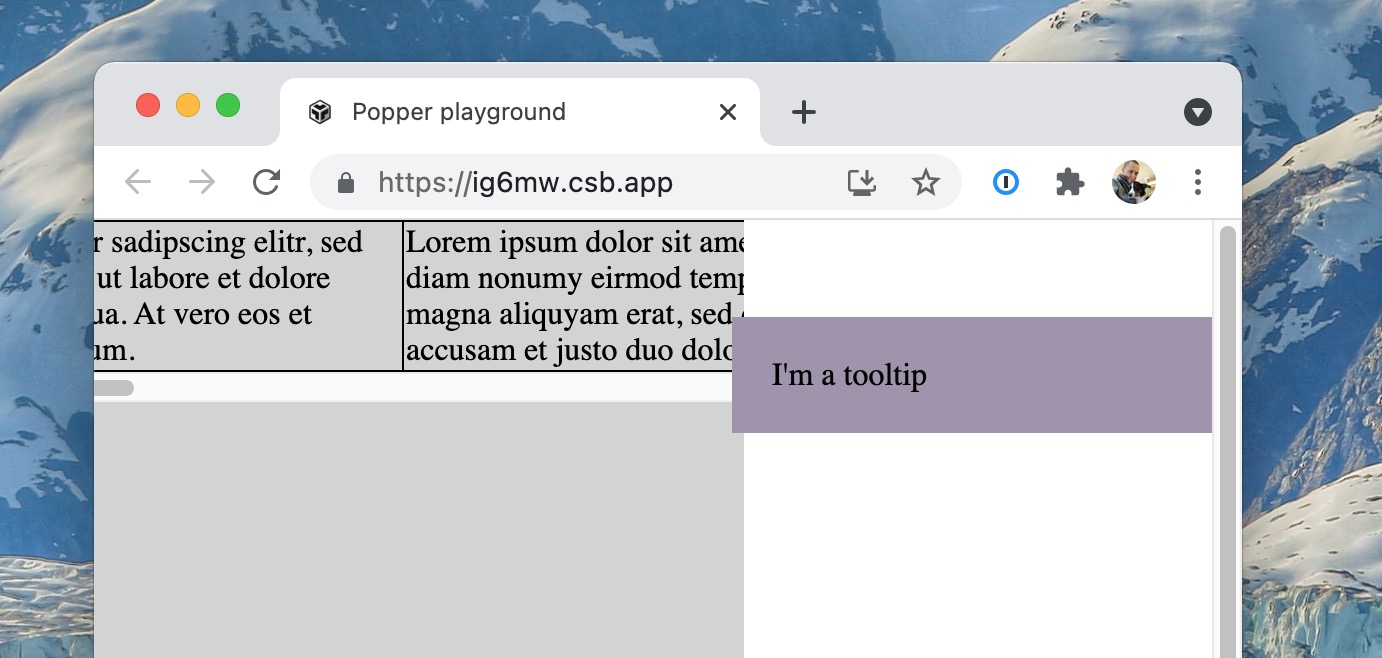The image size is (1382, 658).
Task: Open the browser profile avatar
Action: [1133, 182]
